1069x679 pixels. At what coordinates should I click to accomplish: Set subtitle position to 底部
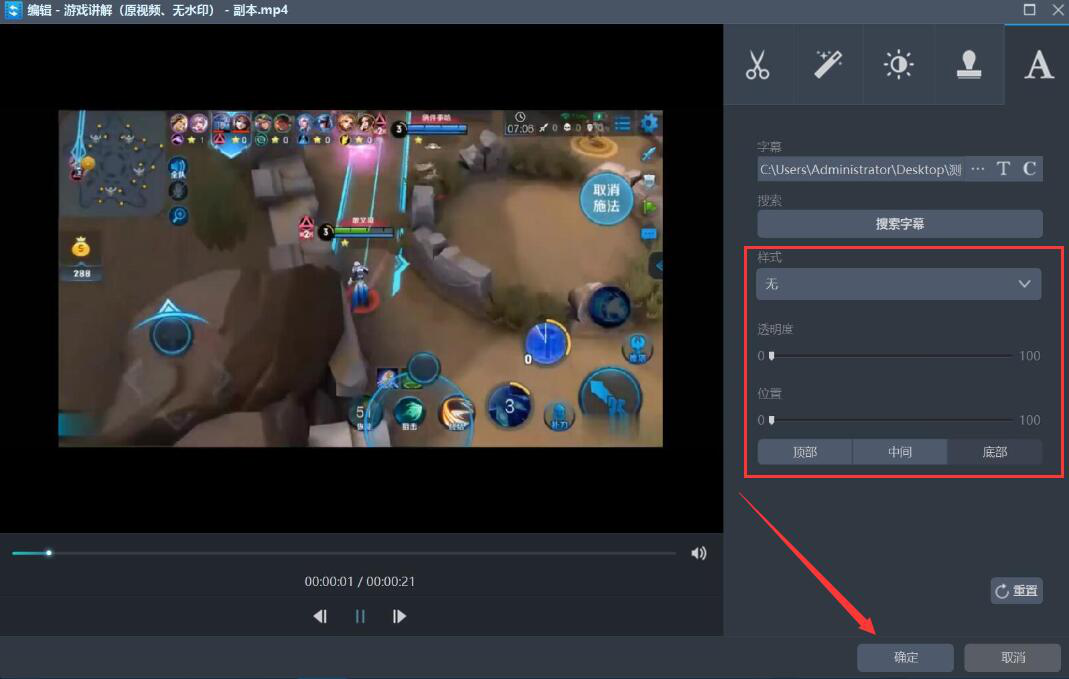[995, 452]
